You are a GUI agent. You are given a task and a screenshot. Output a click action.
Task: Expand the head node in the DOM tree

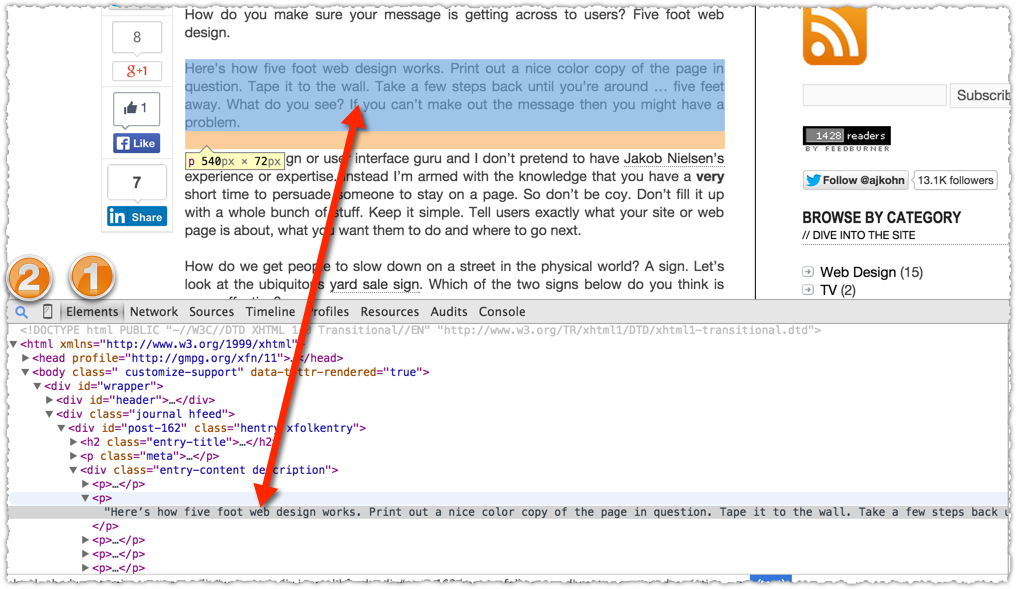25,357
